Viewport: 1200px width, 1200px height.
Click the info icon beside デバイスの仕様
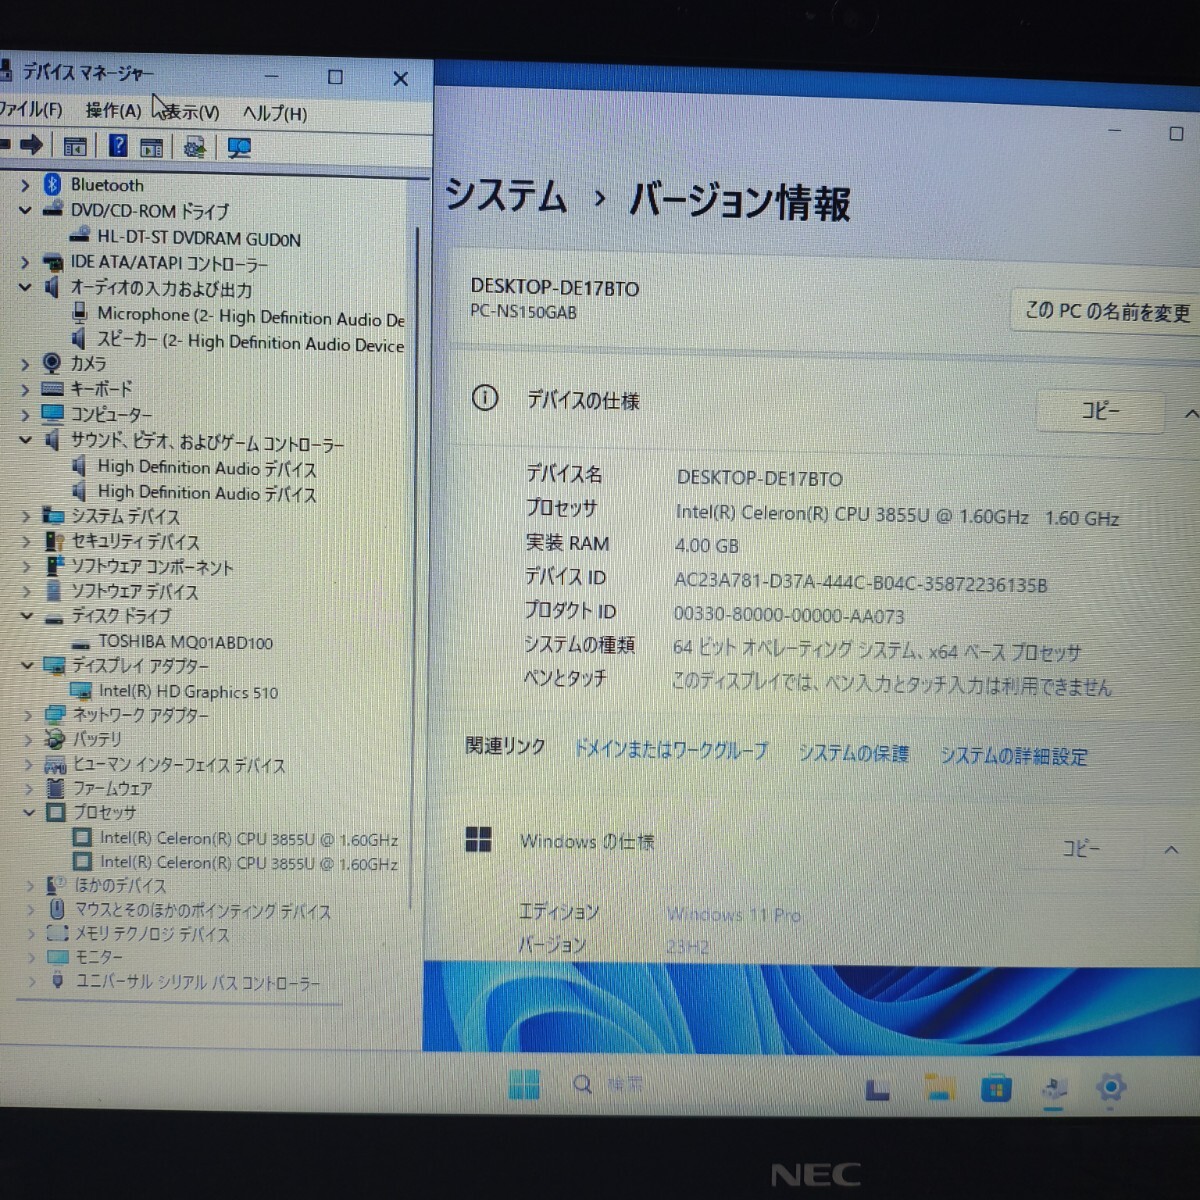click(485, 399)
